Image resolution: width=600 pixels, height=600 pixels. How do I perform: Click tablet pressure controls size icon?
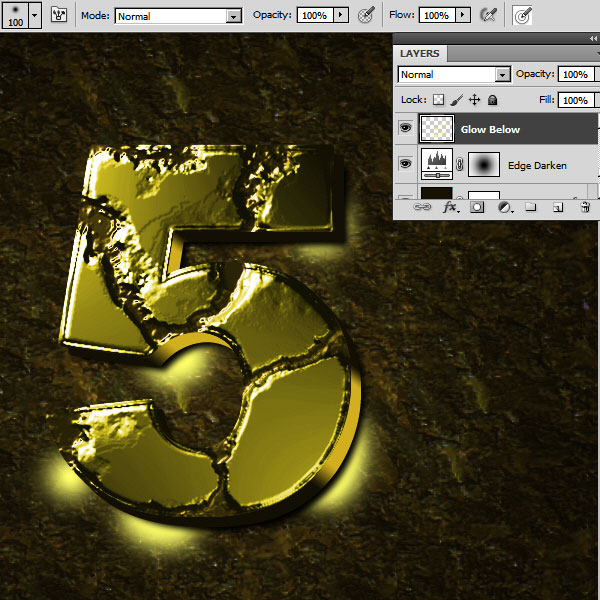[x=523, y=16]
